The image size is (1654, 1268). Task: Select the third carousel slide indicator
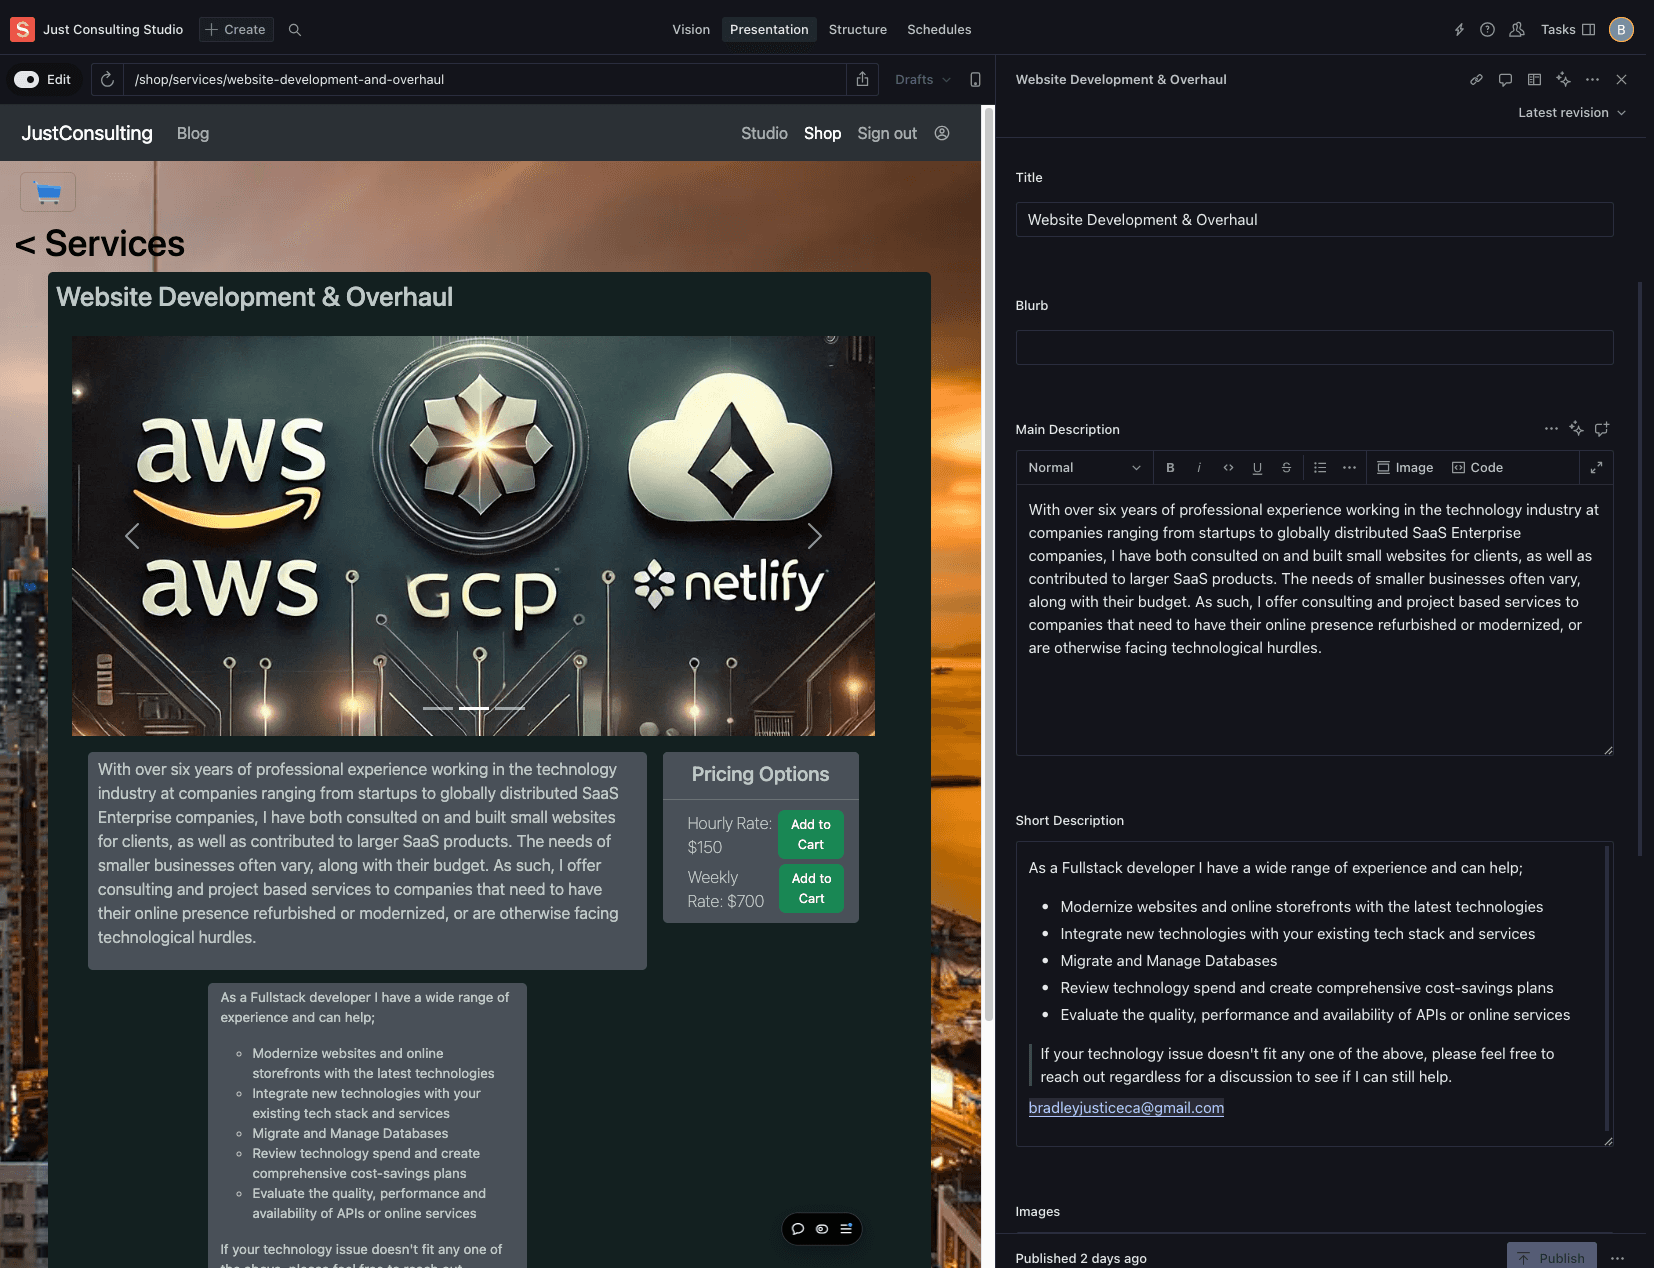point(510,708)
